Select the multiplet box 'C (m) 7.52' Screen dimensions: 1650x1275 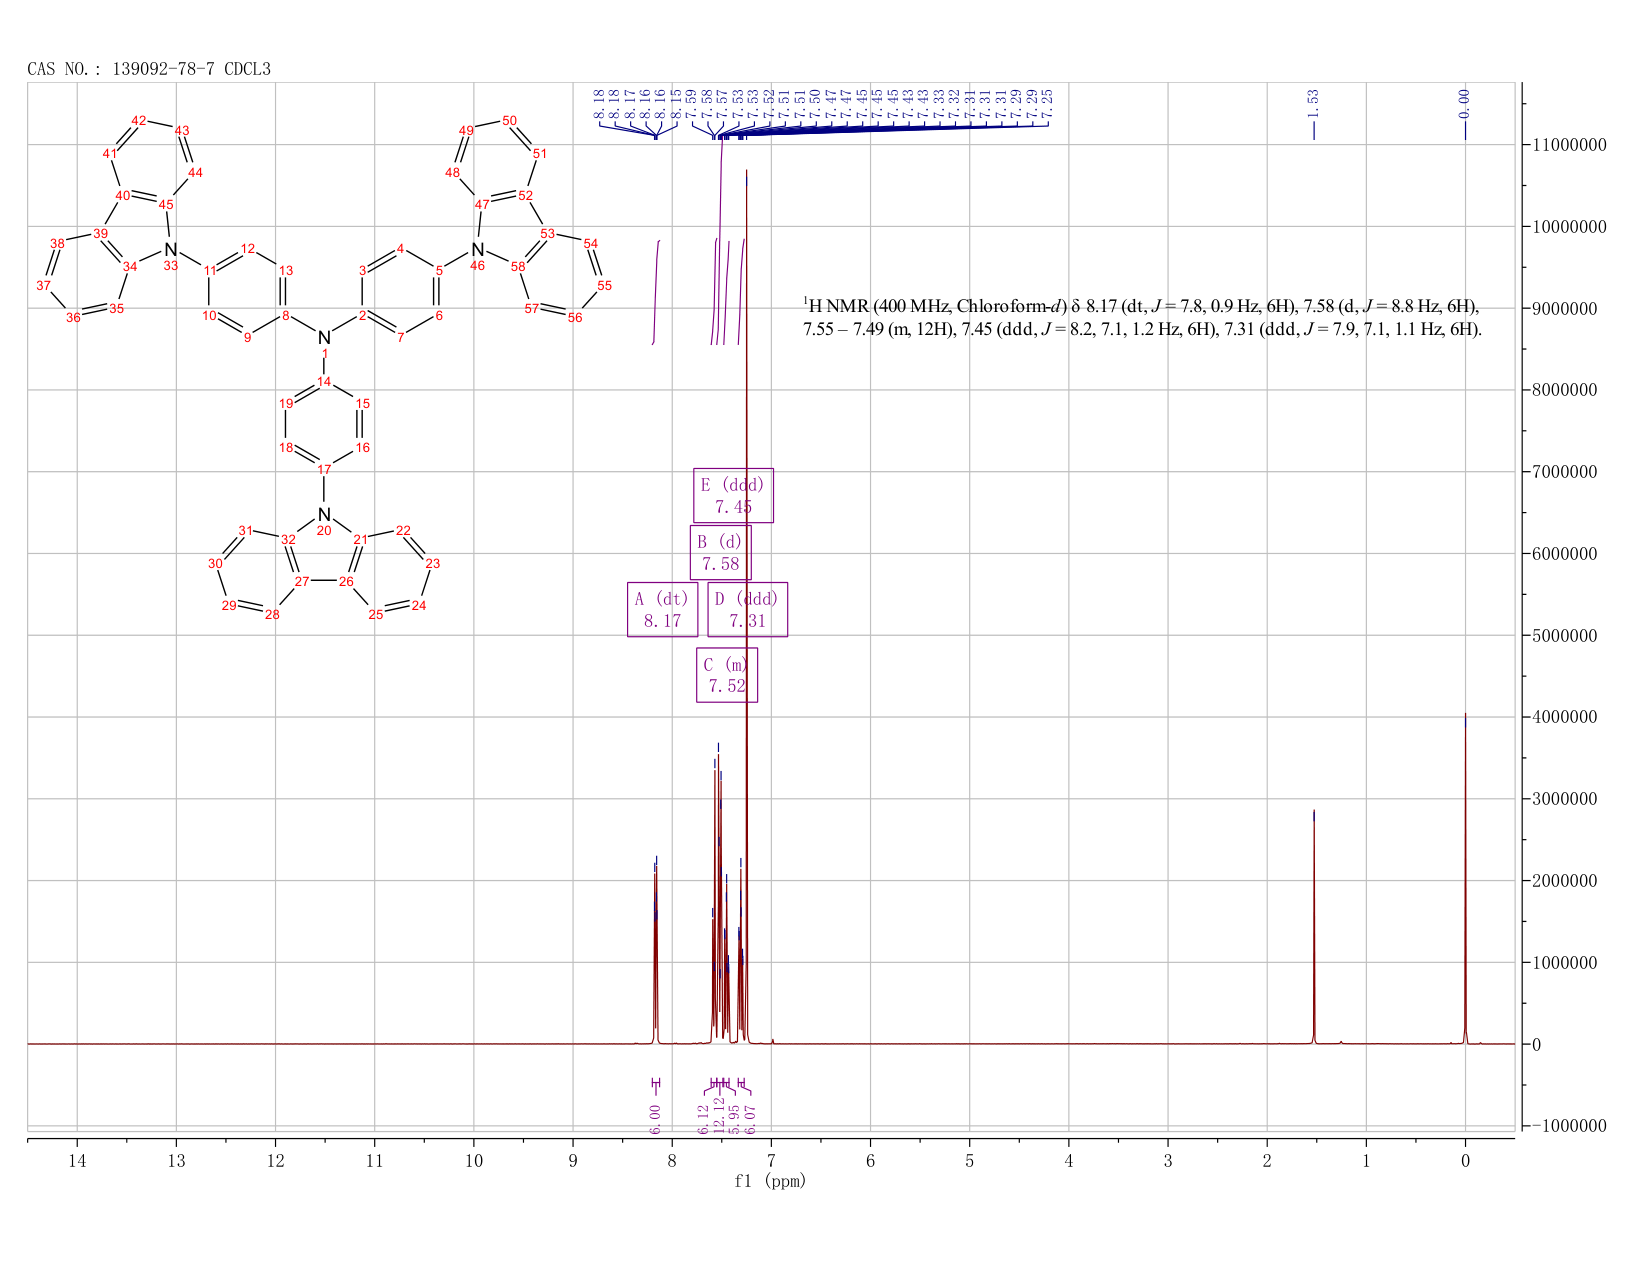tap(727, 675)
